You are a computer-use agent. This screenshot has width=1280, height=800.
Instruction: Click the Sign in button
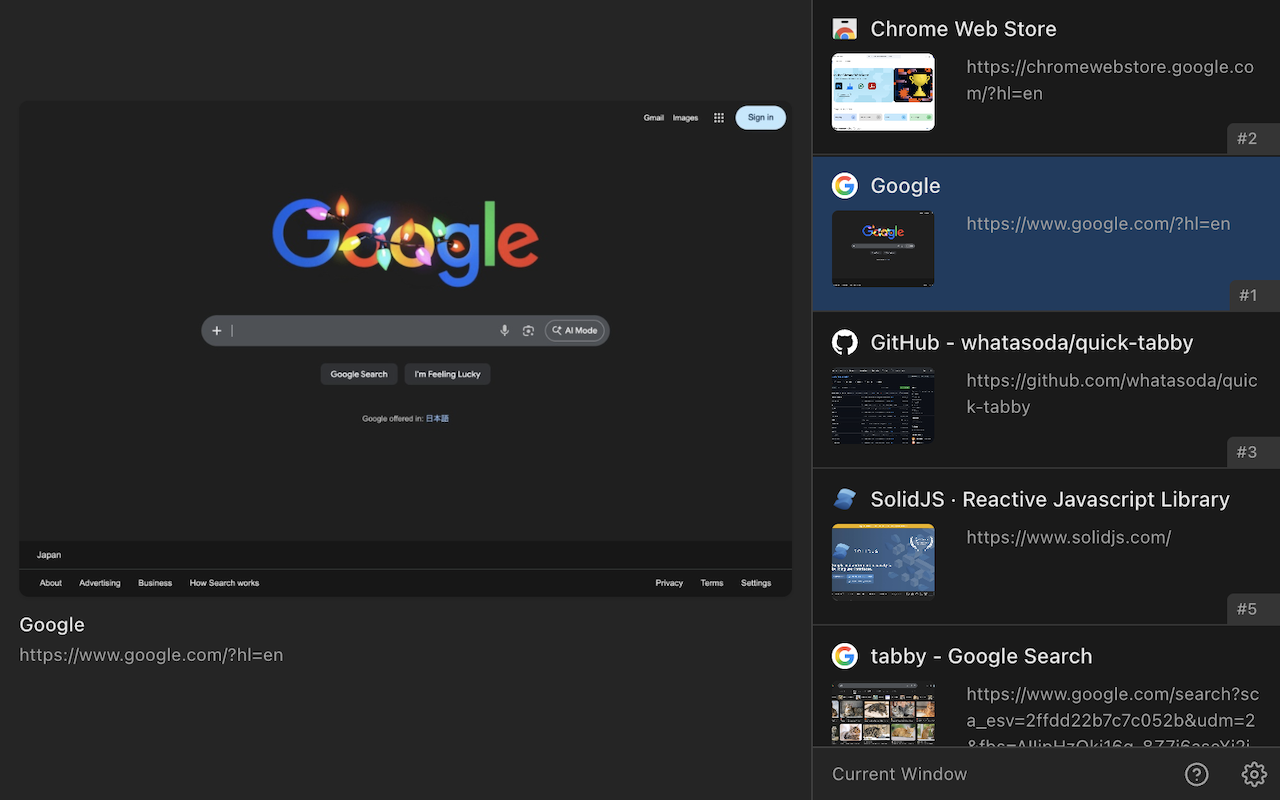click(760, 117)
